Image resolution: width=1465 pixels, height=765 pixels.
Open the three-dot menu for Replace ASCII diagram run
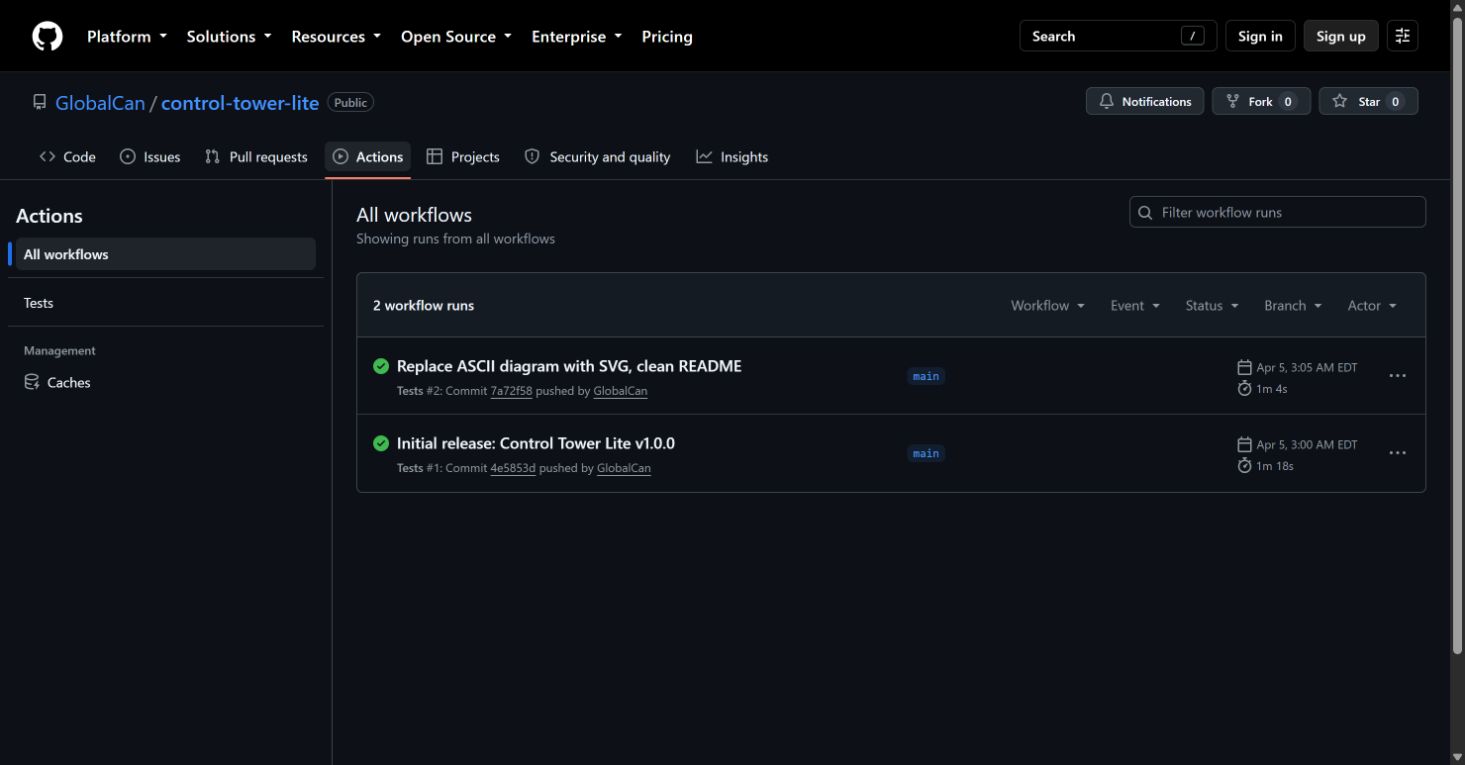point(1398,376)
